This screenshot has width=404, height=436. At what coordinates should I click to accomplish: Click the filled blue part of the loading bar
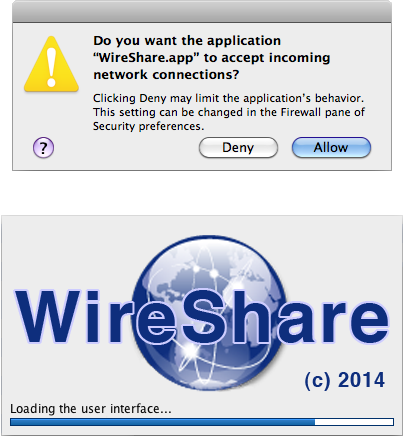click(x=162, y=422)
